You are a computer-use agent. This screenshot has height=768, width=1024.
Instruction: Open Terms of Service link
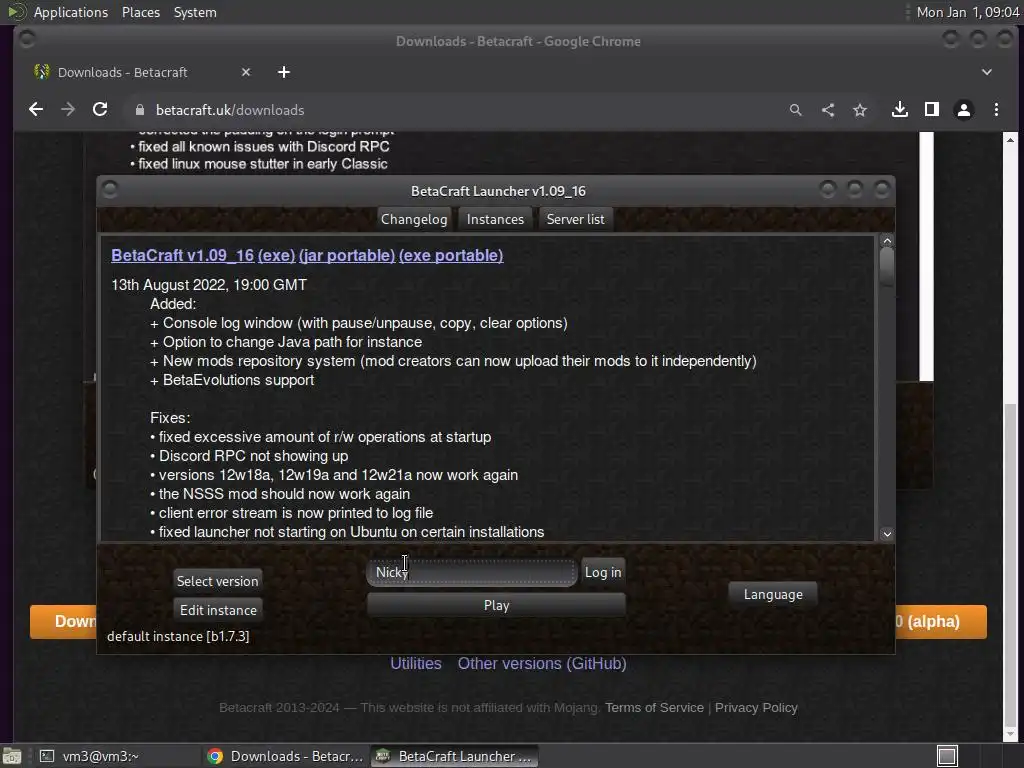pos(654,708)
